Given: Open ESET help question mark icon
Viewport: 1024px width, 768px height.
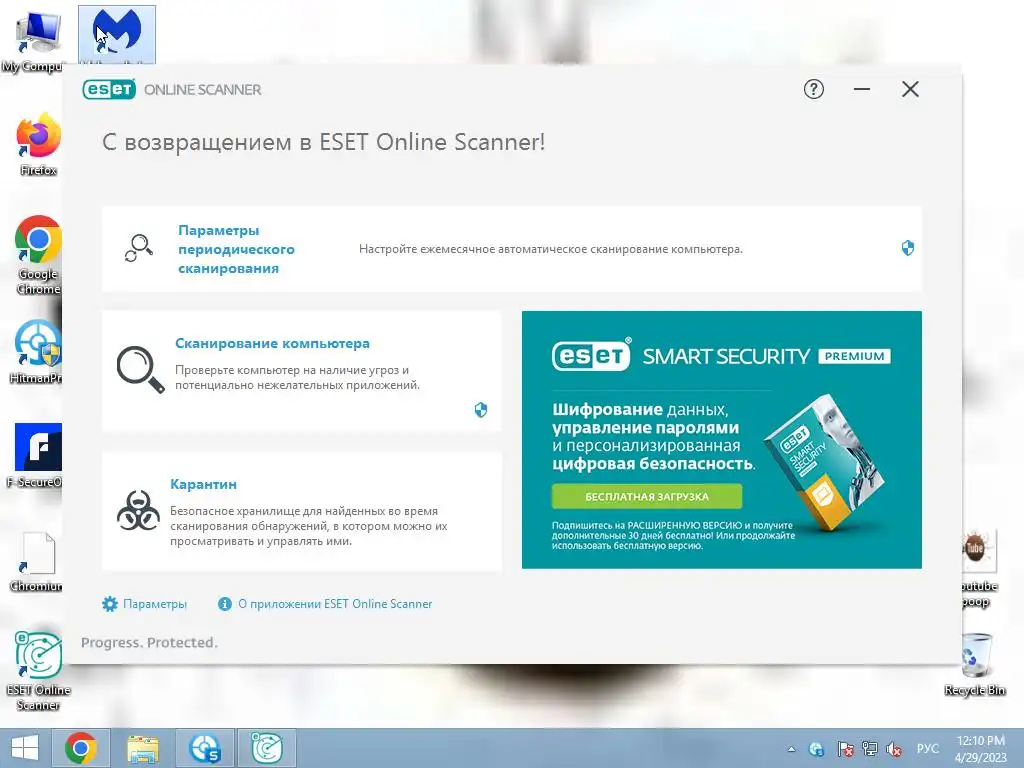Looking at the screenshot, I should (813, 89).
